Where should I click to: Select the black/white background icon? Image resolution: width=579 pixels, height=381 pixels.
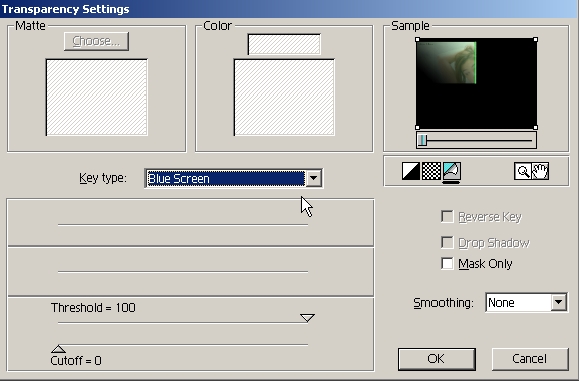click(411, 171)
